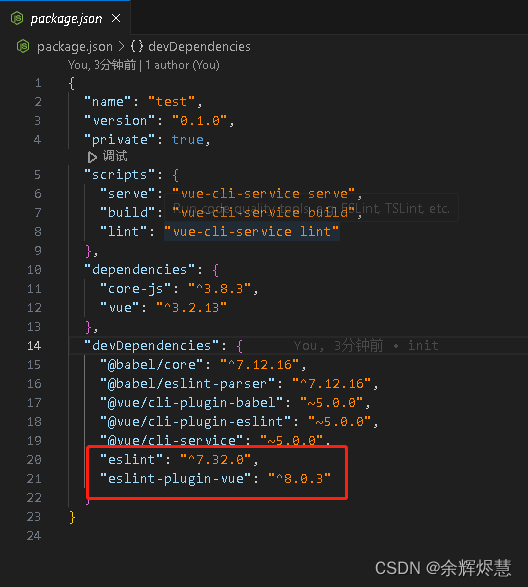Select line number 1 in gutter
The height and width of the screenshot is (587, 528).
pos(38,83)
